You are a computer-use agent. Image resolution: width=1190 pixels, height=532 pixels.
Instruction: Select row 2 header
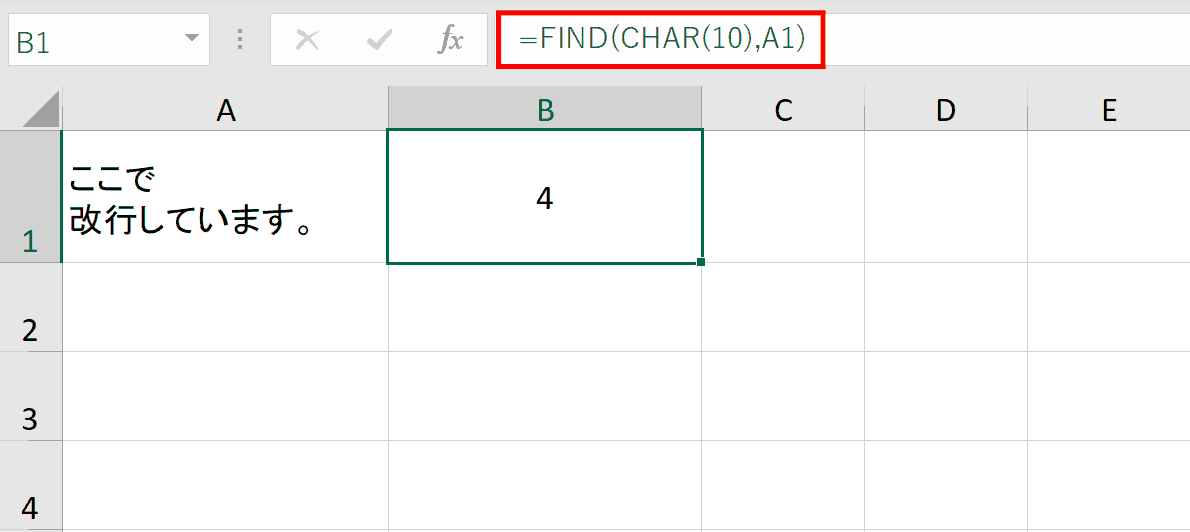(x=30, y=307)
